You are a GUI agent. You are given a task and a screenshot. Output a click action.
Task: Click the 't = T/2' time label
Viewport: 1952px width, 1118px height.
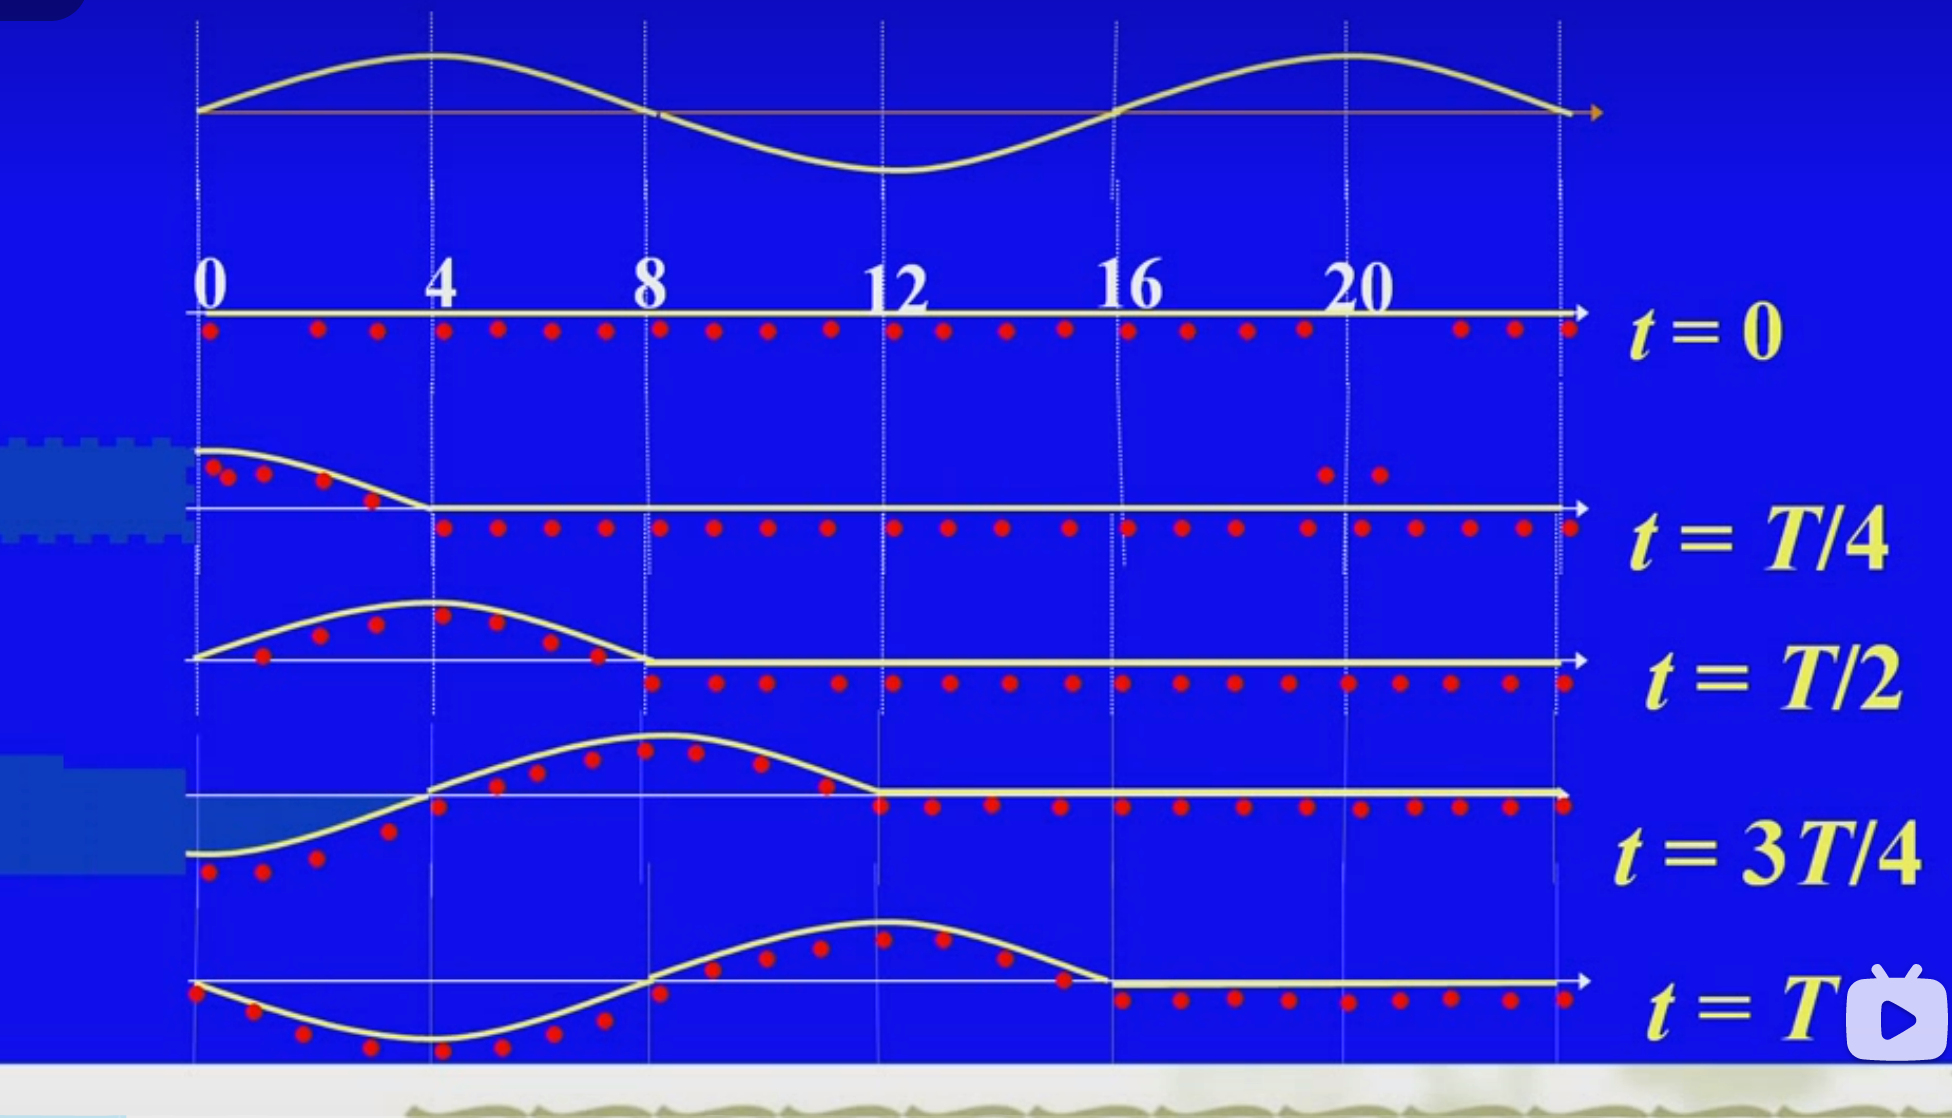point(1773,680)
